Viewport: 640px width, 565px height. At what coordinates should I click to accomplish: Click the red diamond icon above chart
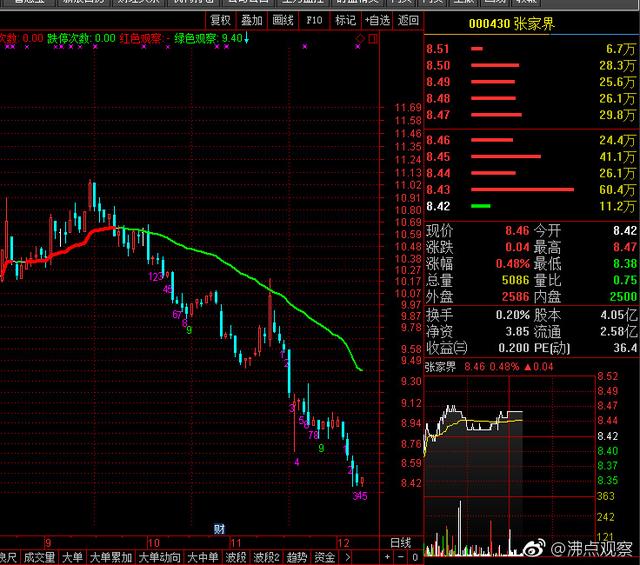(359, 38)
